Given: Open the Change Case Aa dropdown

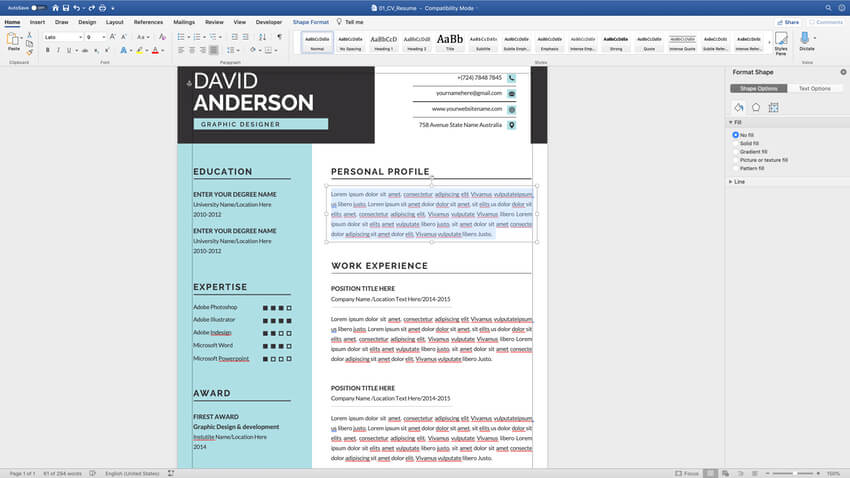Looking at the screenshot, I should (x=143, y=37).
